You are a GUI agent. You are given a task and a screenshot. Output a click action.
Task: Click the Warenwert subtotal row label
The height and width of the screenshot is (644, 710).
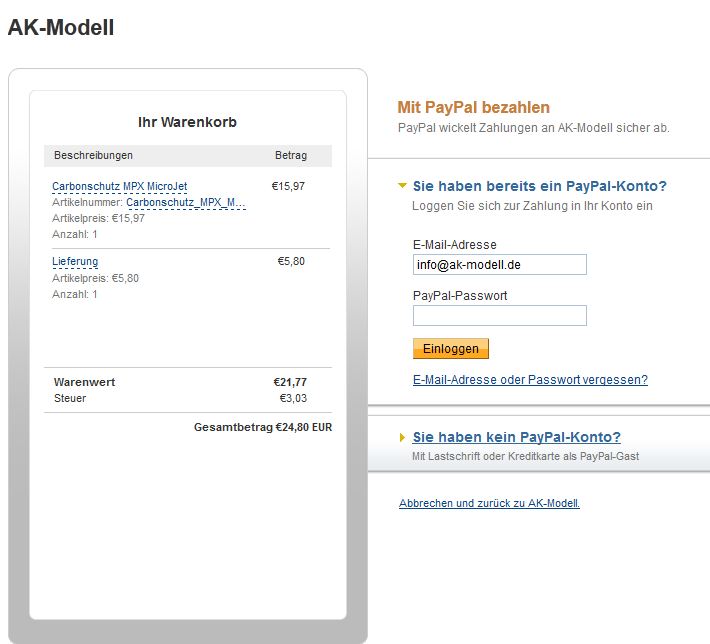[84, 382]
